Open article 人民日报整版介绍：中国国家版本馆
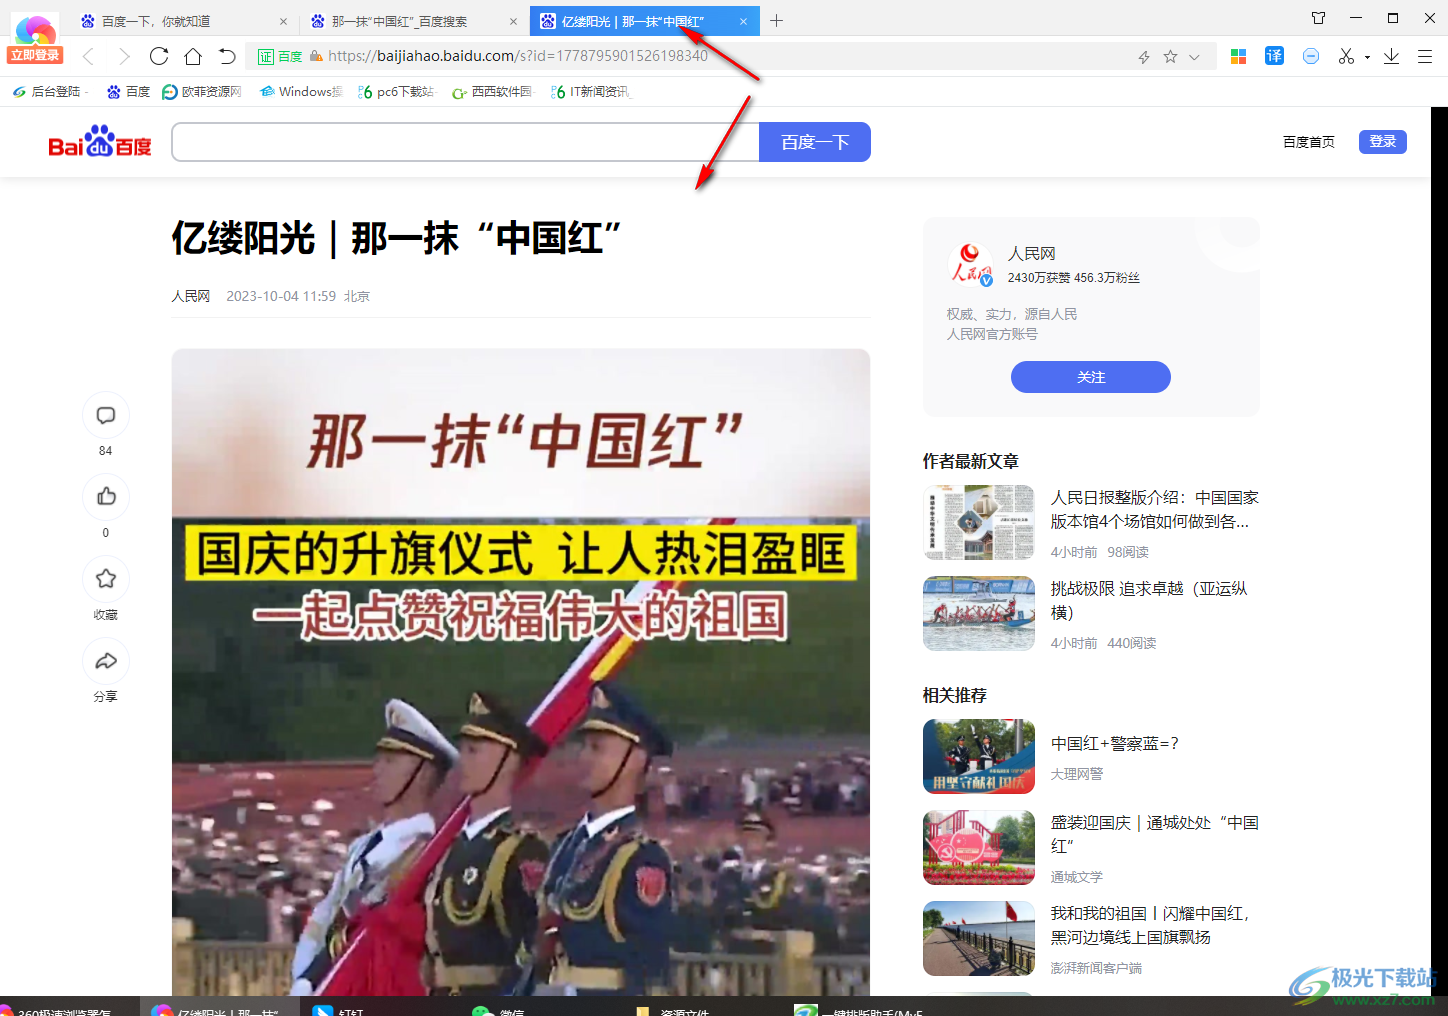1448x1016 pixels. point(1154,509)
